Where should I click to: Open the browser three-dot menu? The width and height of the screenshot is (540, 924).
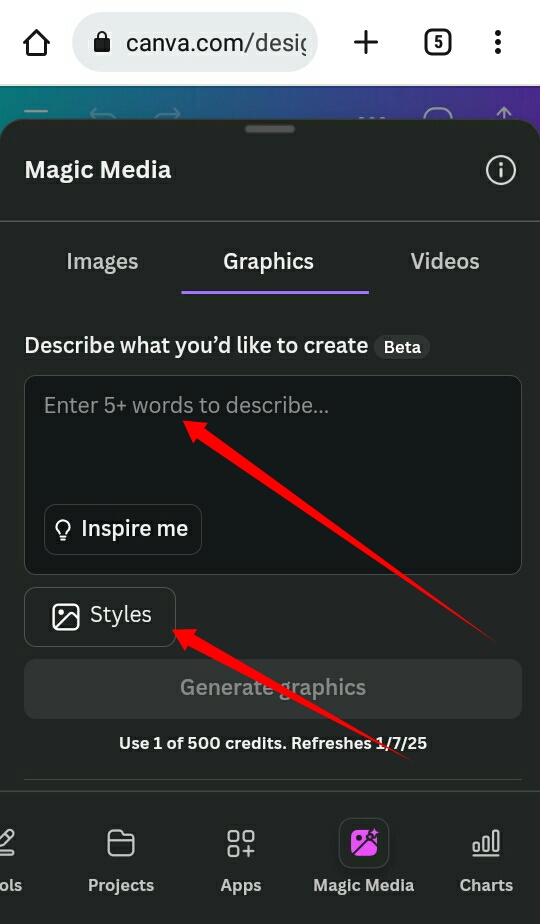coord(498,42)
